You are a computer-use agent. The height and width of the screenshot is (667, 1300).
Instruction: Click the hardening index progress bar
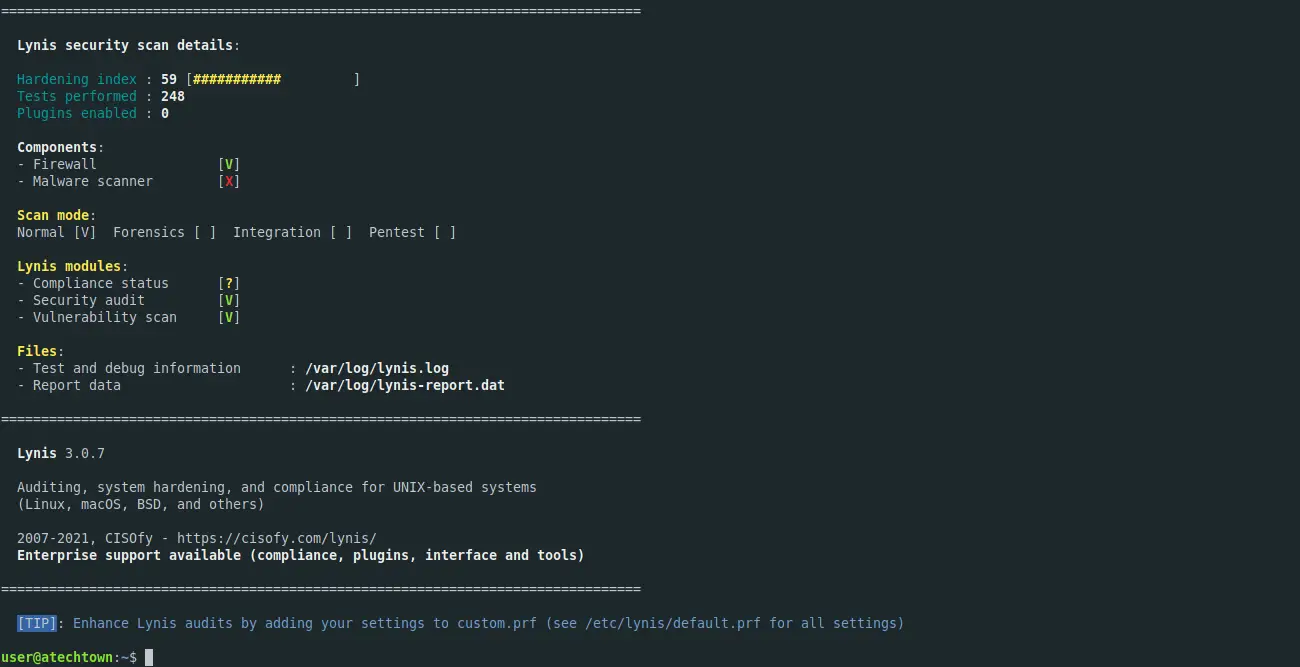tap(273, 79)
